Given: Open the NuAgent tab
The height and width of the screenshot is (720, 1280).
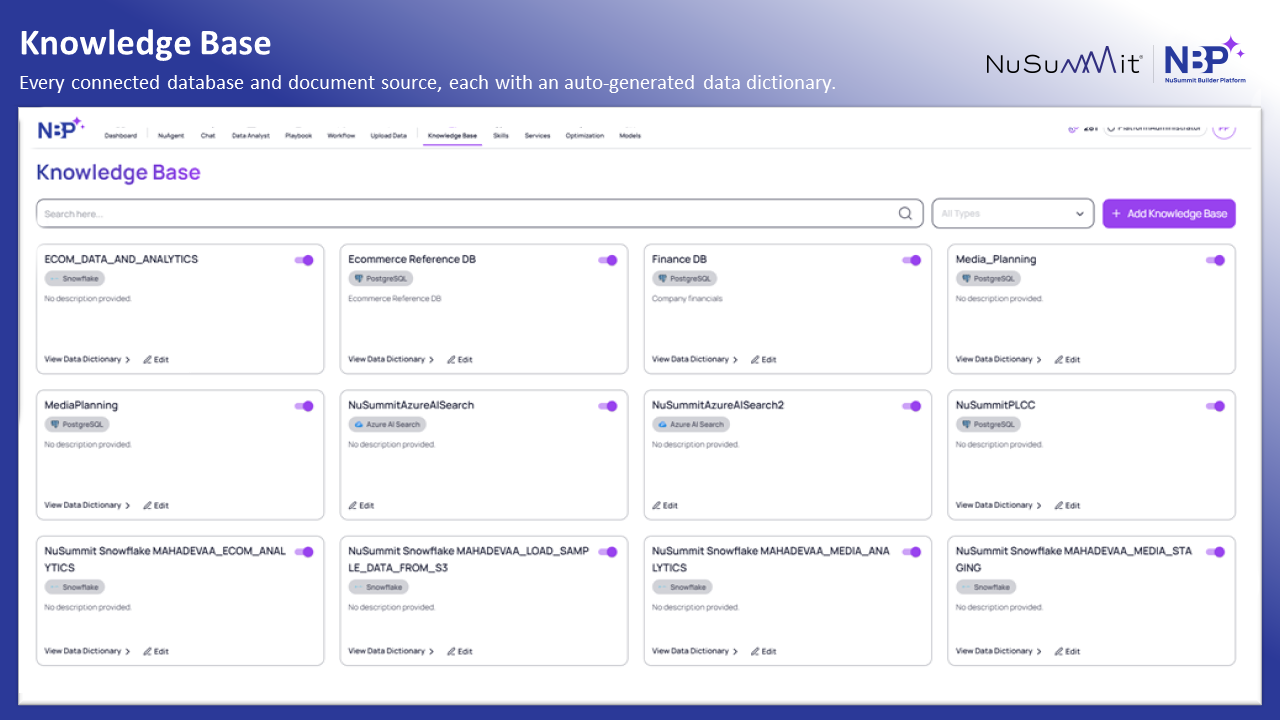Looking at the screenshot, I should (171, 135).
